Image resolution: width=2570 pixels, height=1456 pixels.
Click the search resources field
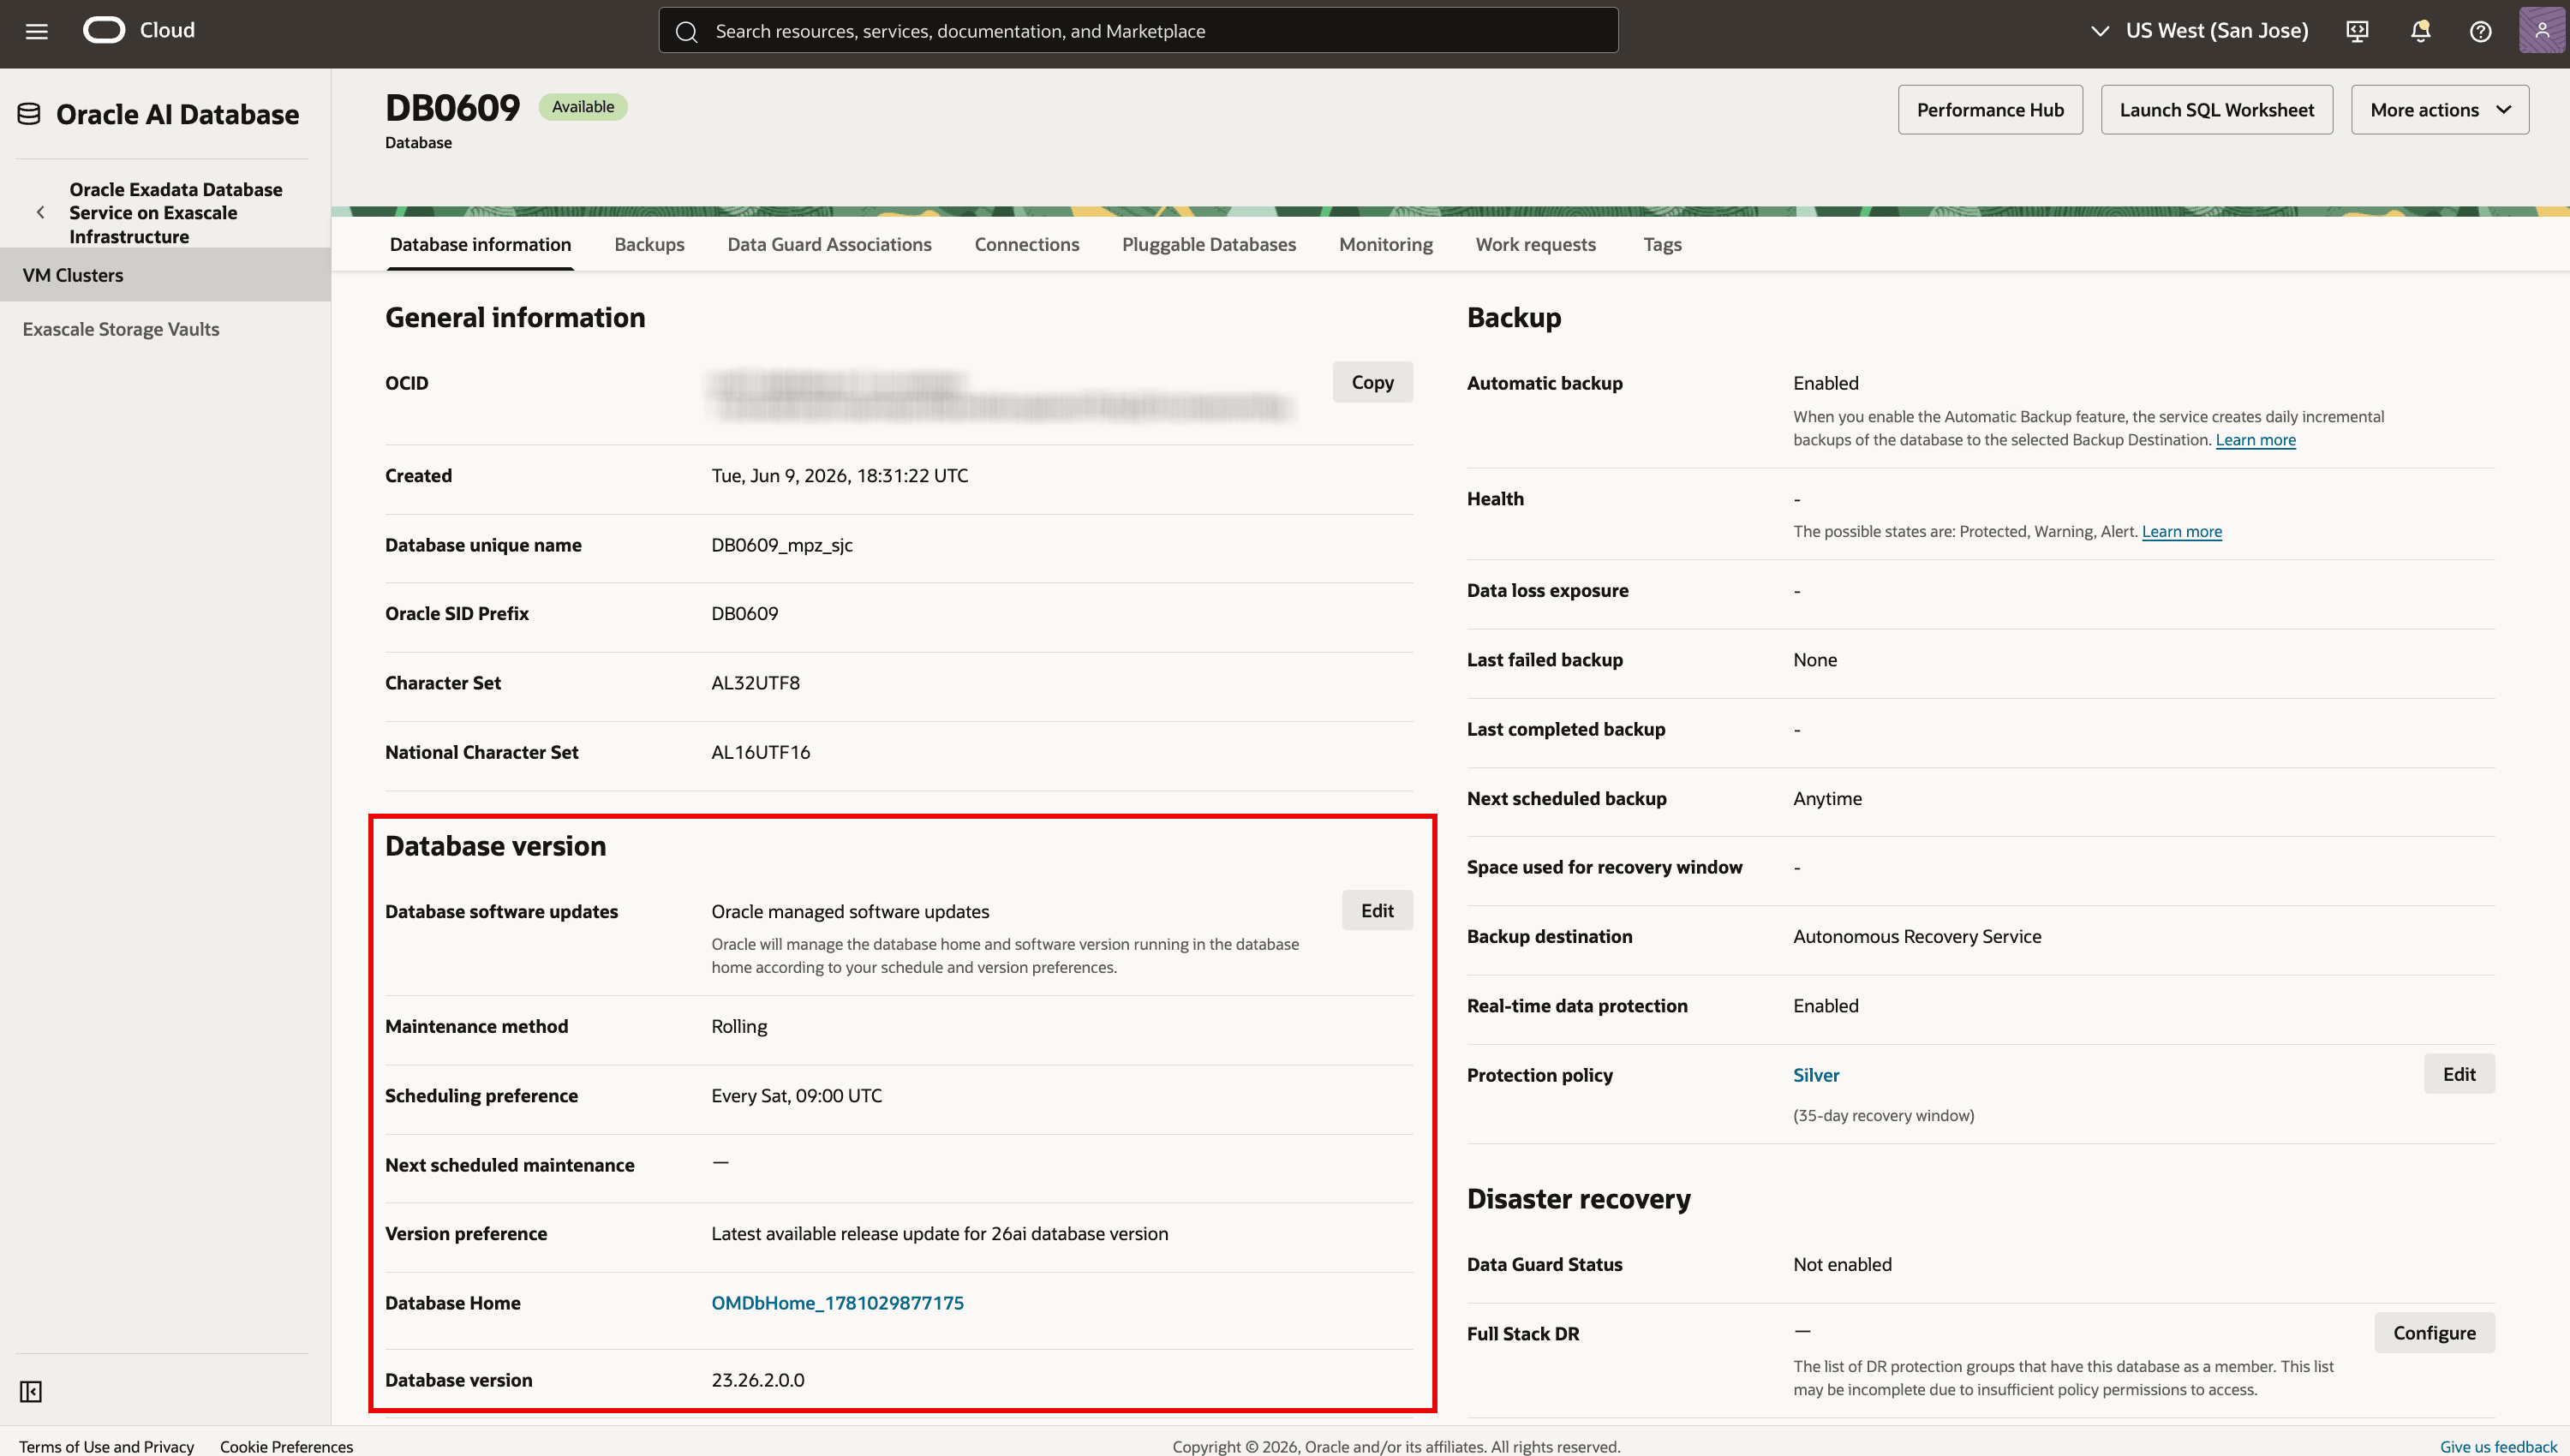[1138, 31]
